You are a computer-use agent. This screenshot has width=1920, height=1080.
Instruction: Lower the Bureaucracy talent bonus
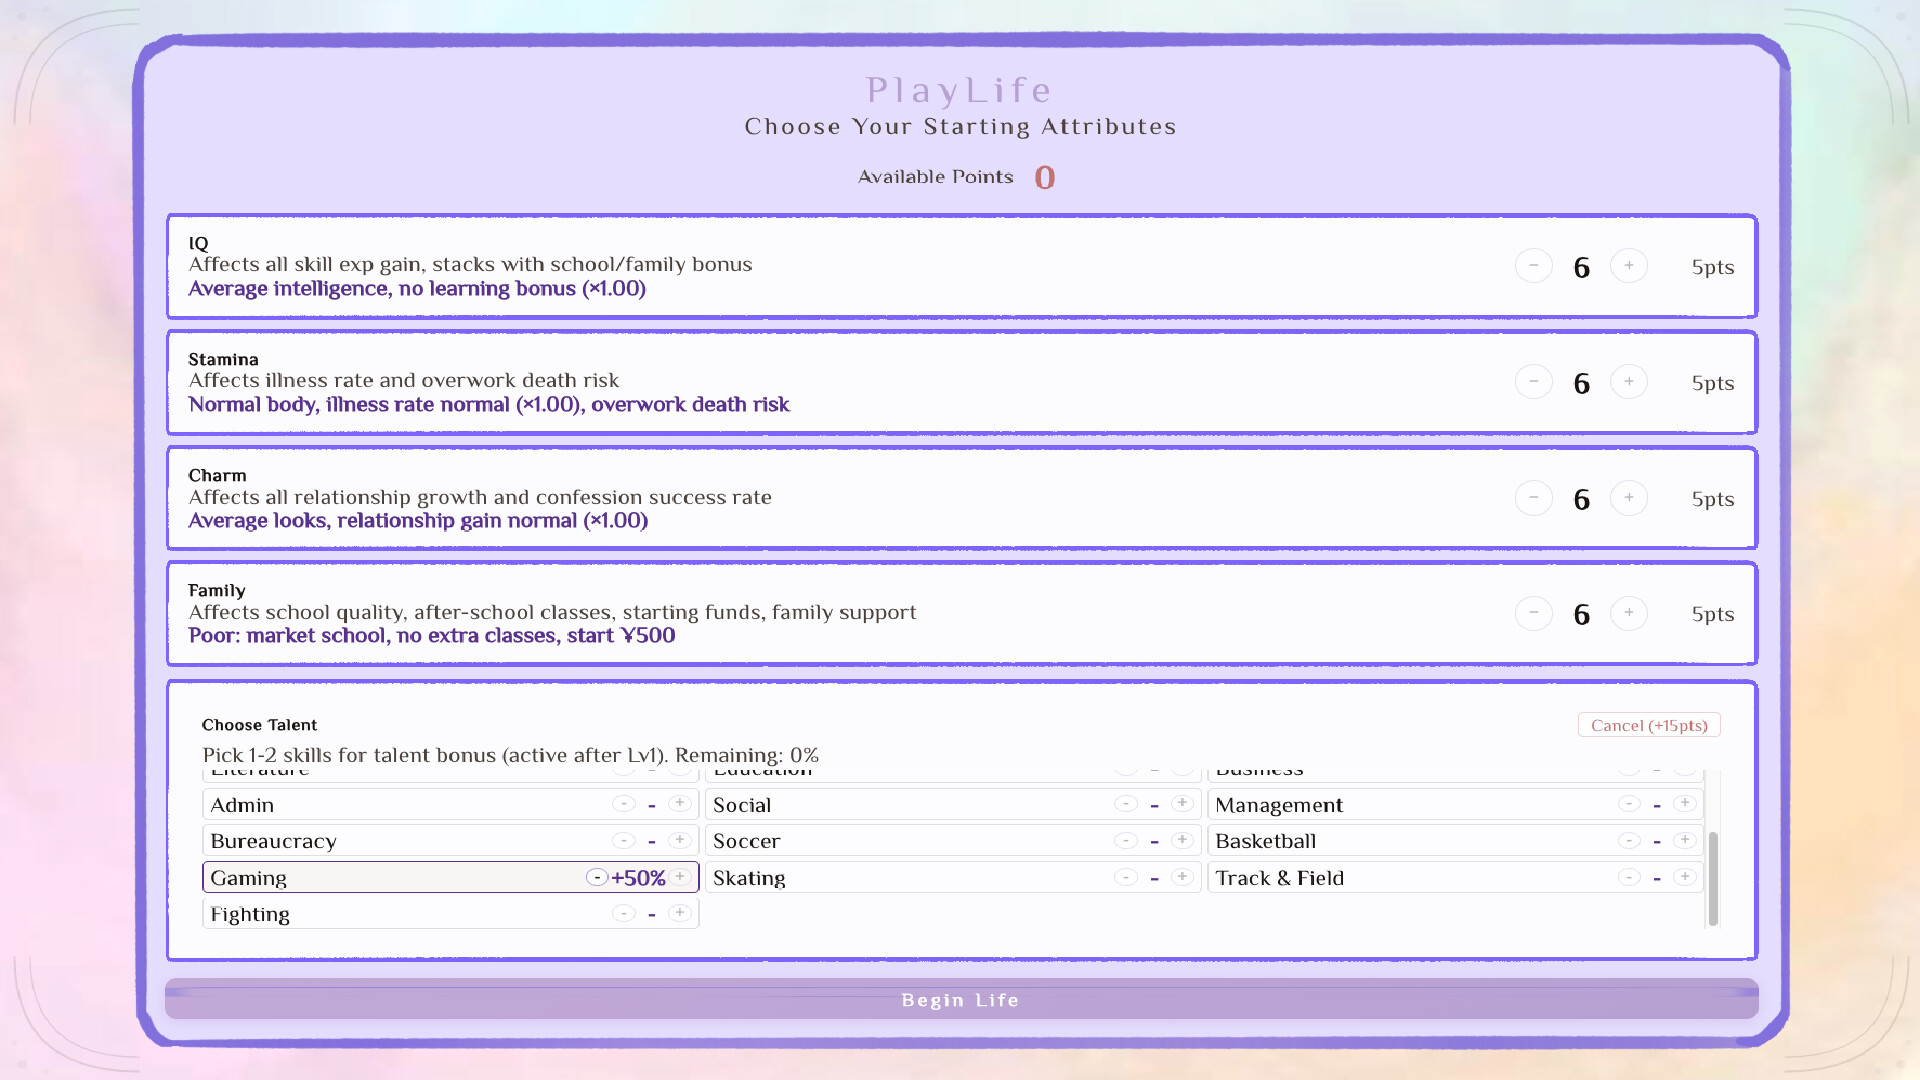tap(624, 841)
